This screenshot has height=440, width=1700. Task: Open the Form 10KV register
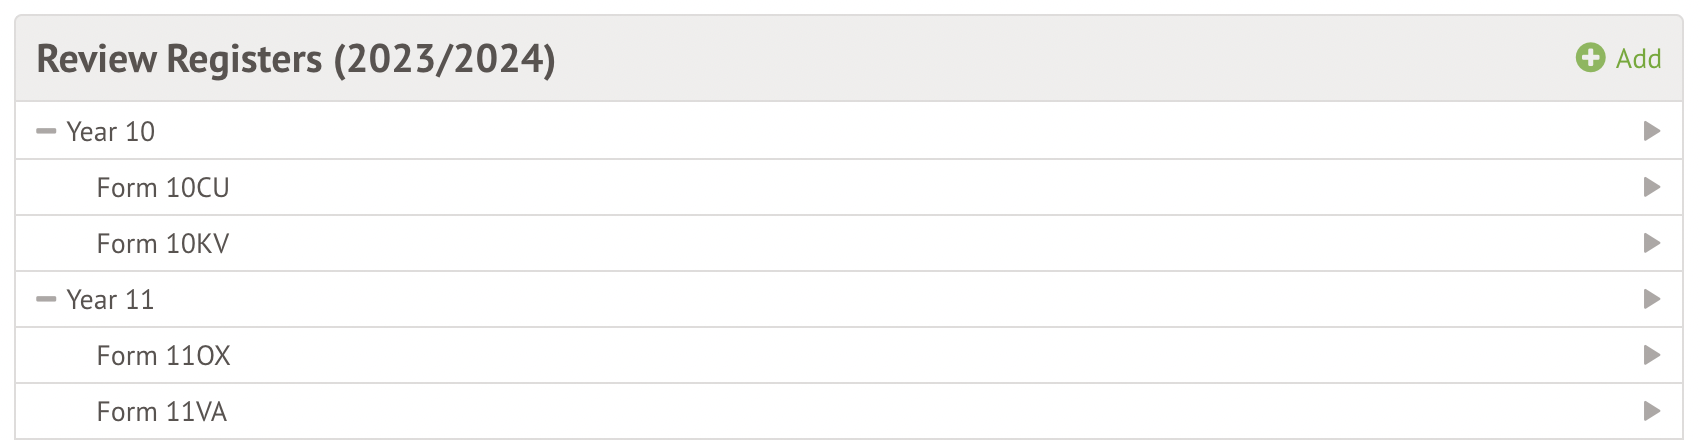tap(163, 243)
